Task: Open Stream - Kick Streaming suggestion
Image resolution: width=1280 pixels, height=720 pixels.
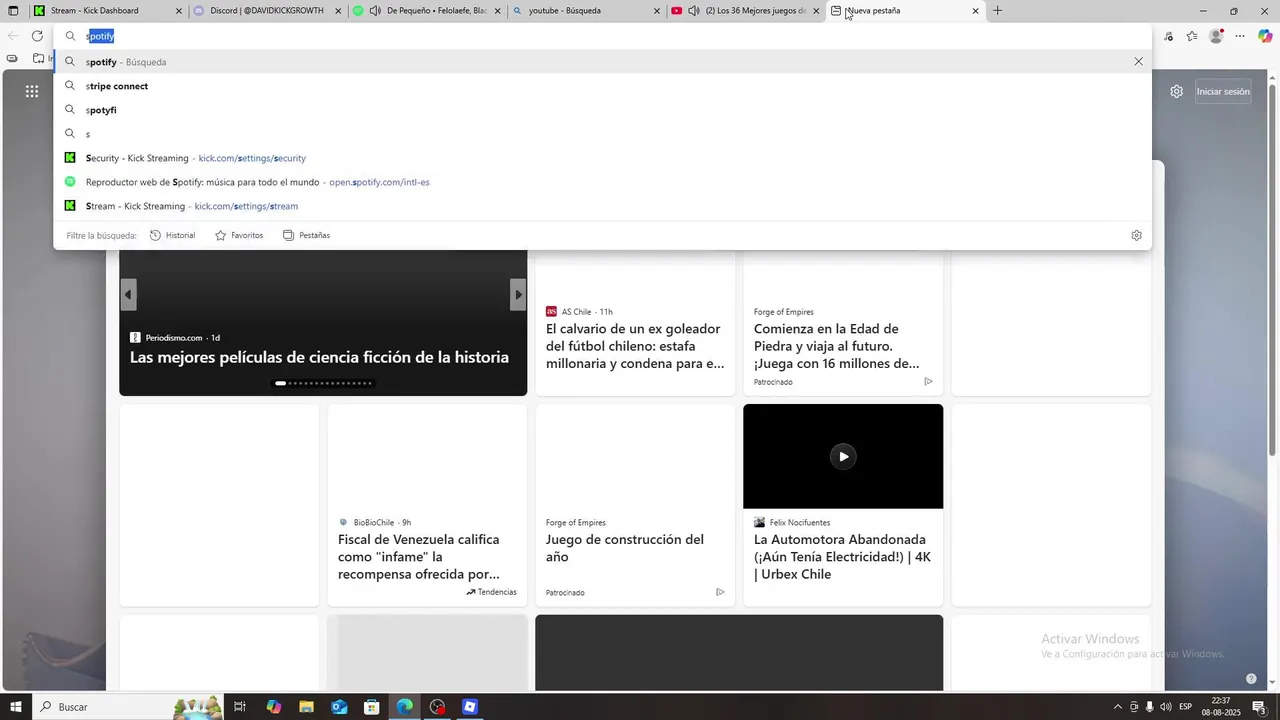Action: pyautogui.click(x=602, y=206)
